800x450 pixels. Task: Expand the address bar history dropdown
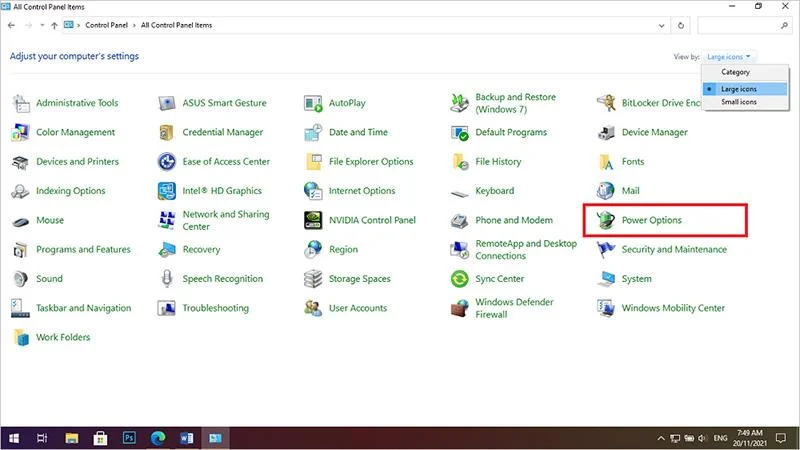click(661, 26)
